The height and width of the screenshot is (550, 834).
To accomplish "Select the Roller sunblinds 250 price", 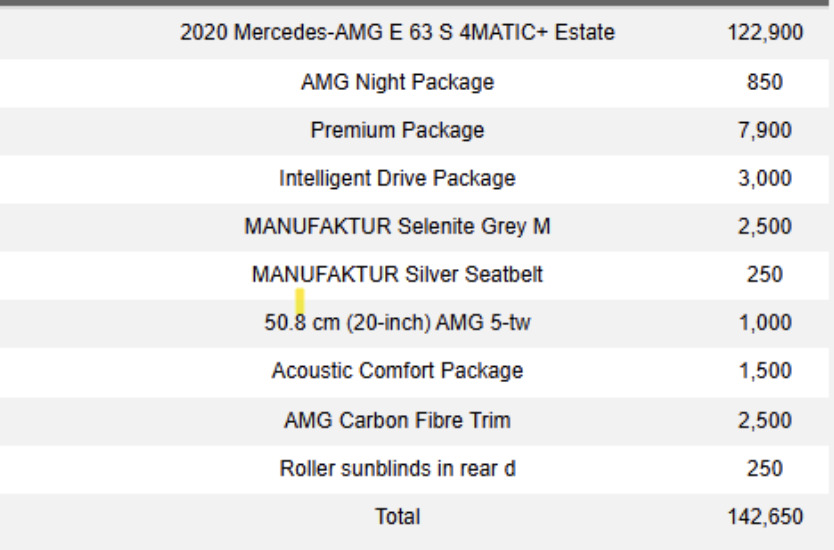I will 765,468.
